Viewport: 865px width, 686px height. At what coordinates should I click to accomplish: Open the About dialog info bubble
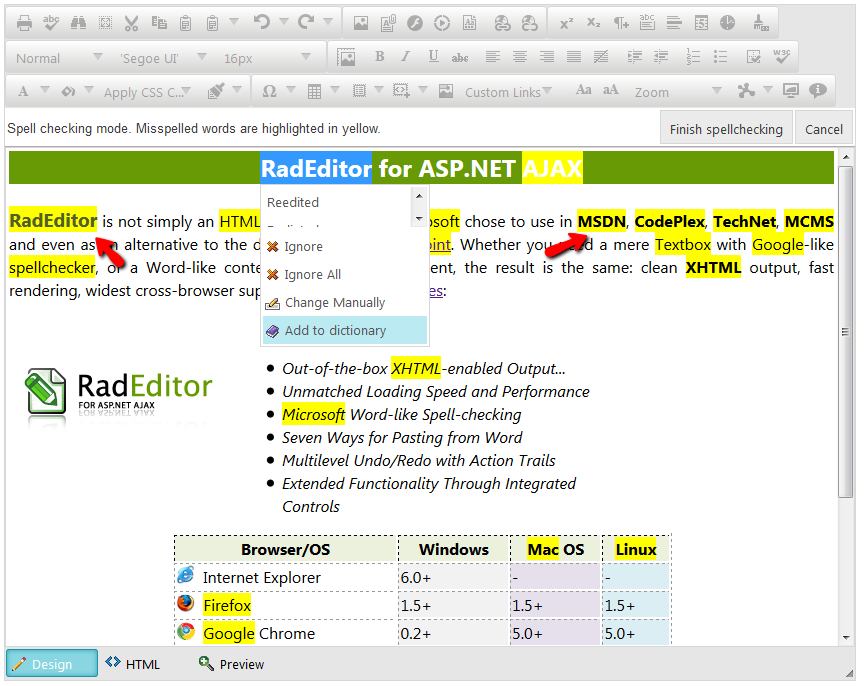[818, 91]
